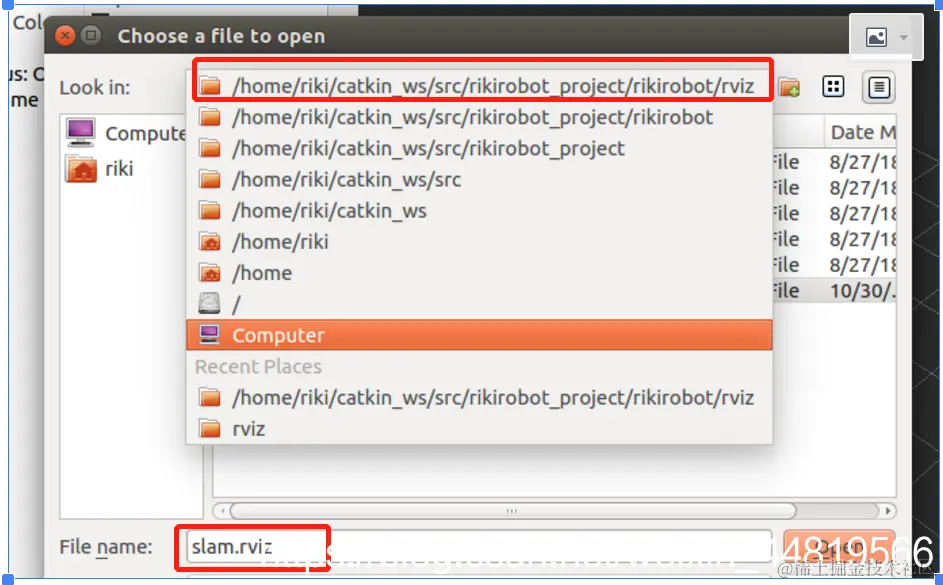Click the monitor icon beside Computer in dropdown
The height and width of the screenshot is (585, 943).
click(x=209, y=335)
